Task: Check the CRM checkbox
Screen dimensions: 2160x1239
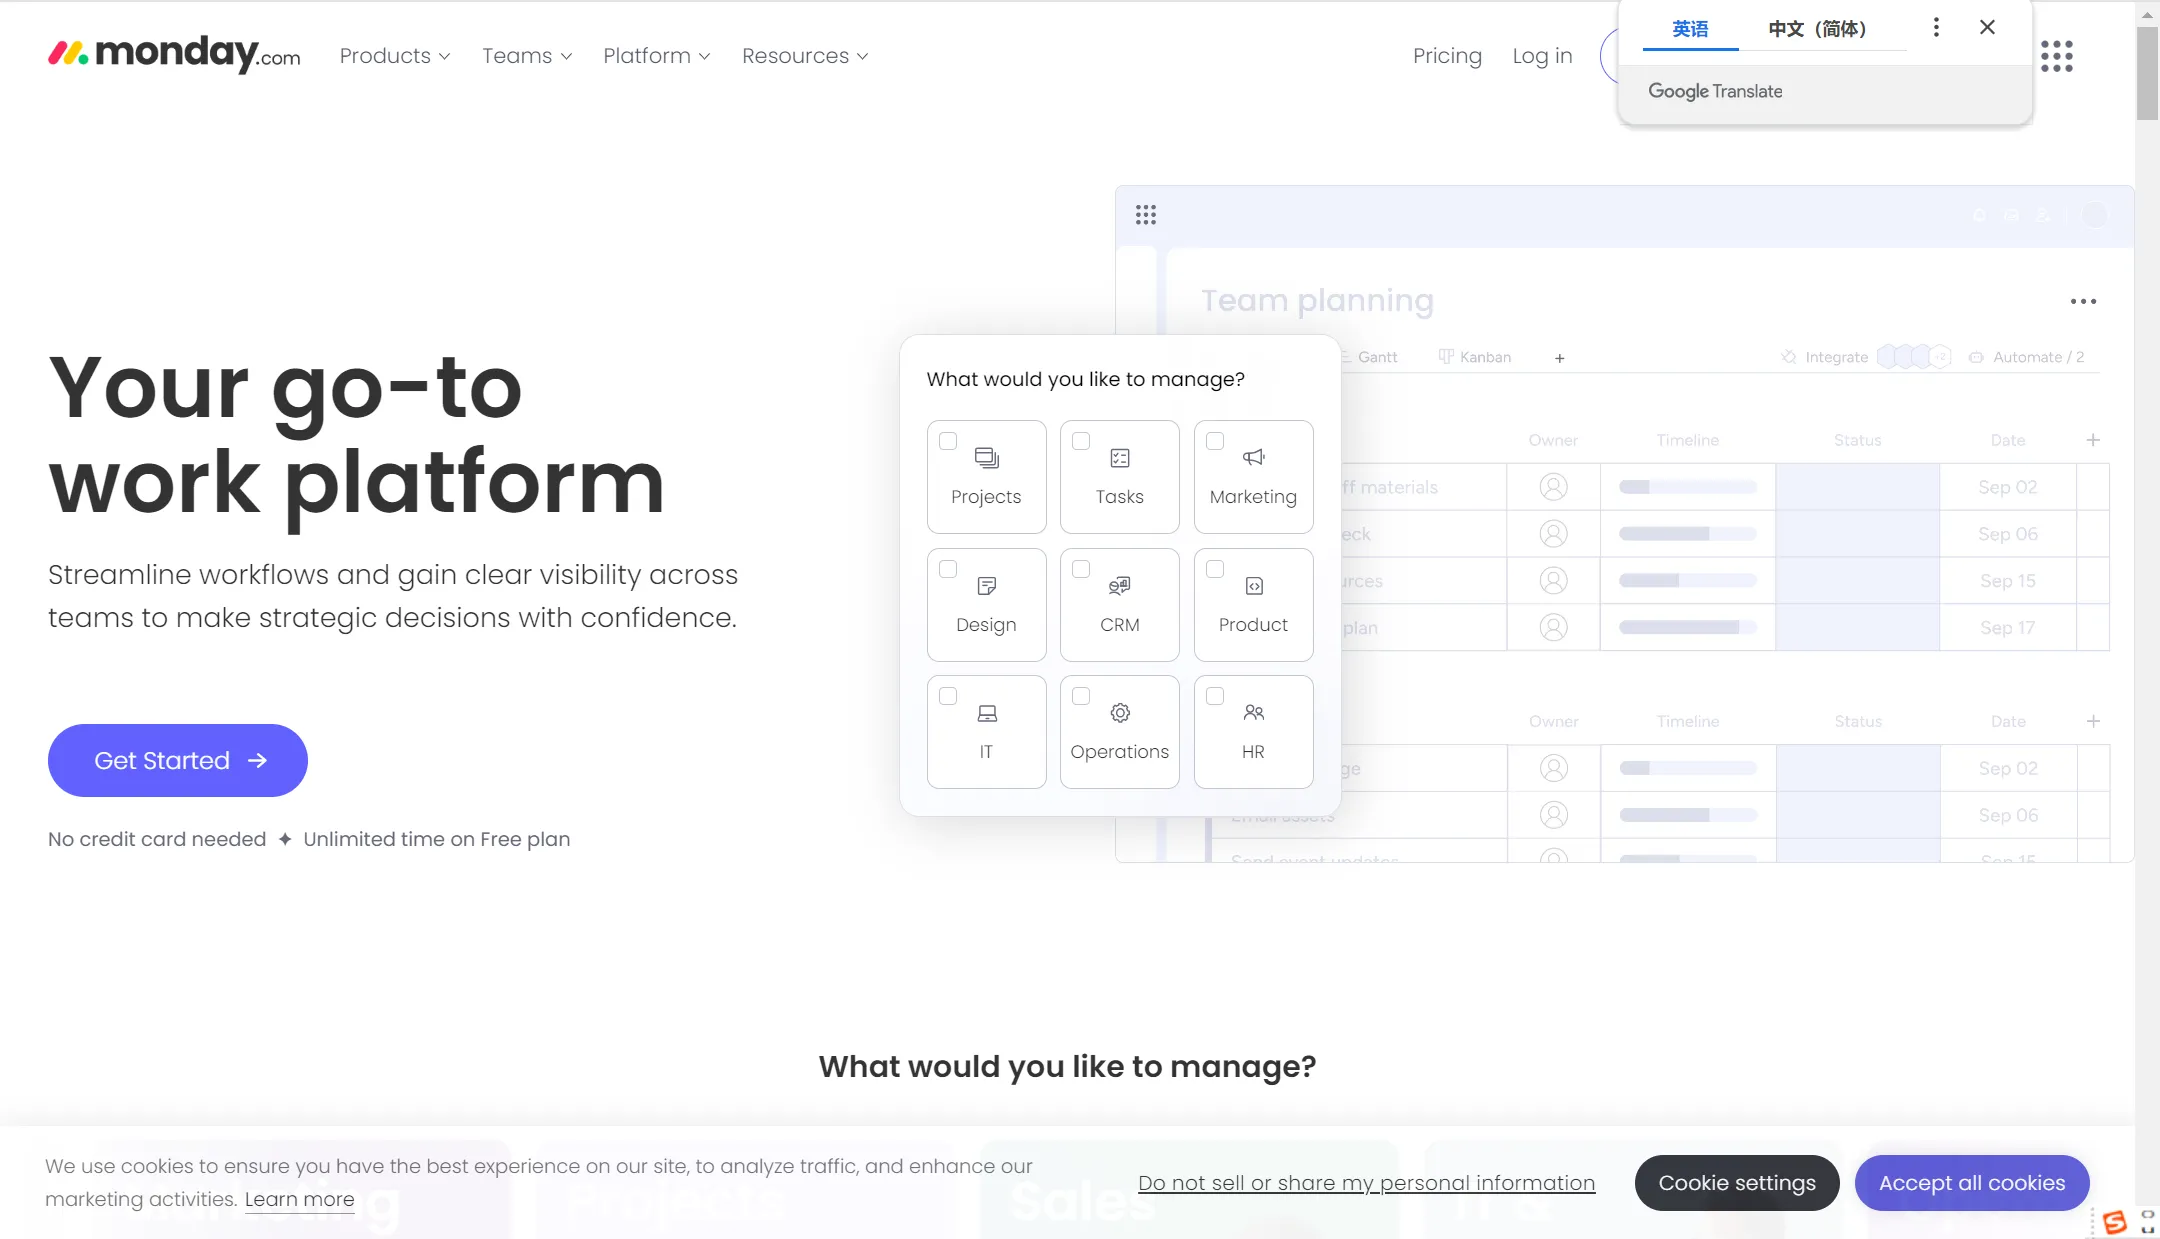Action: tap(1081, 569)
